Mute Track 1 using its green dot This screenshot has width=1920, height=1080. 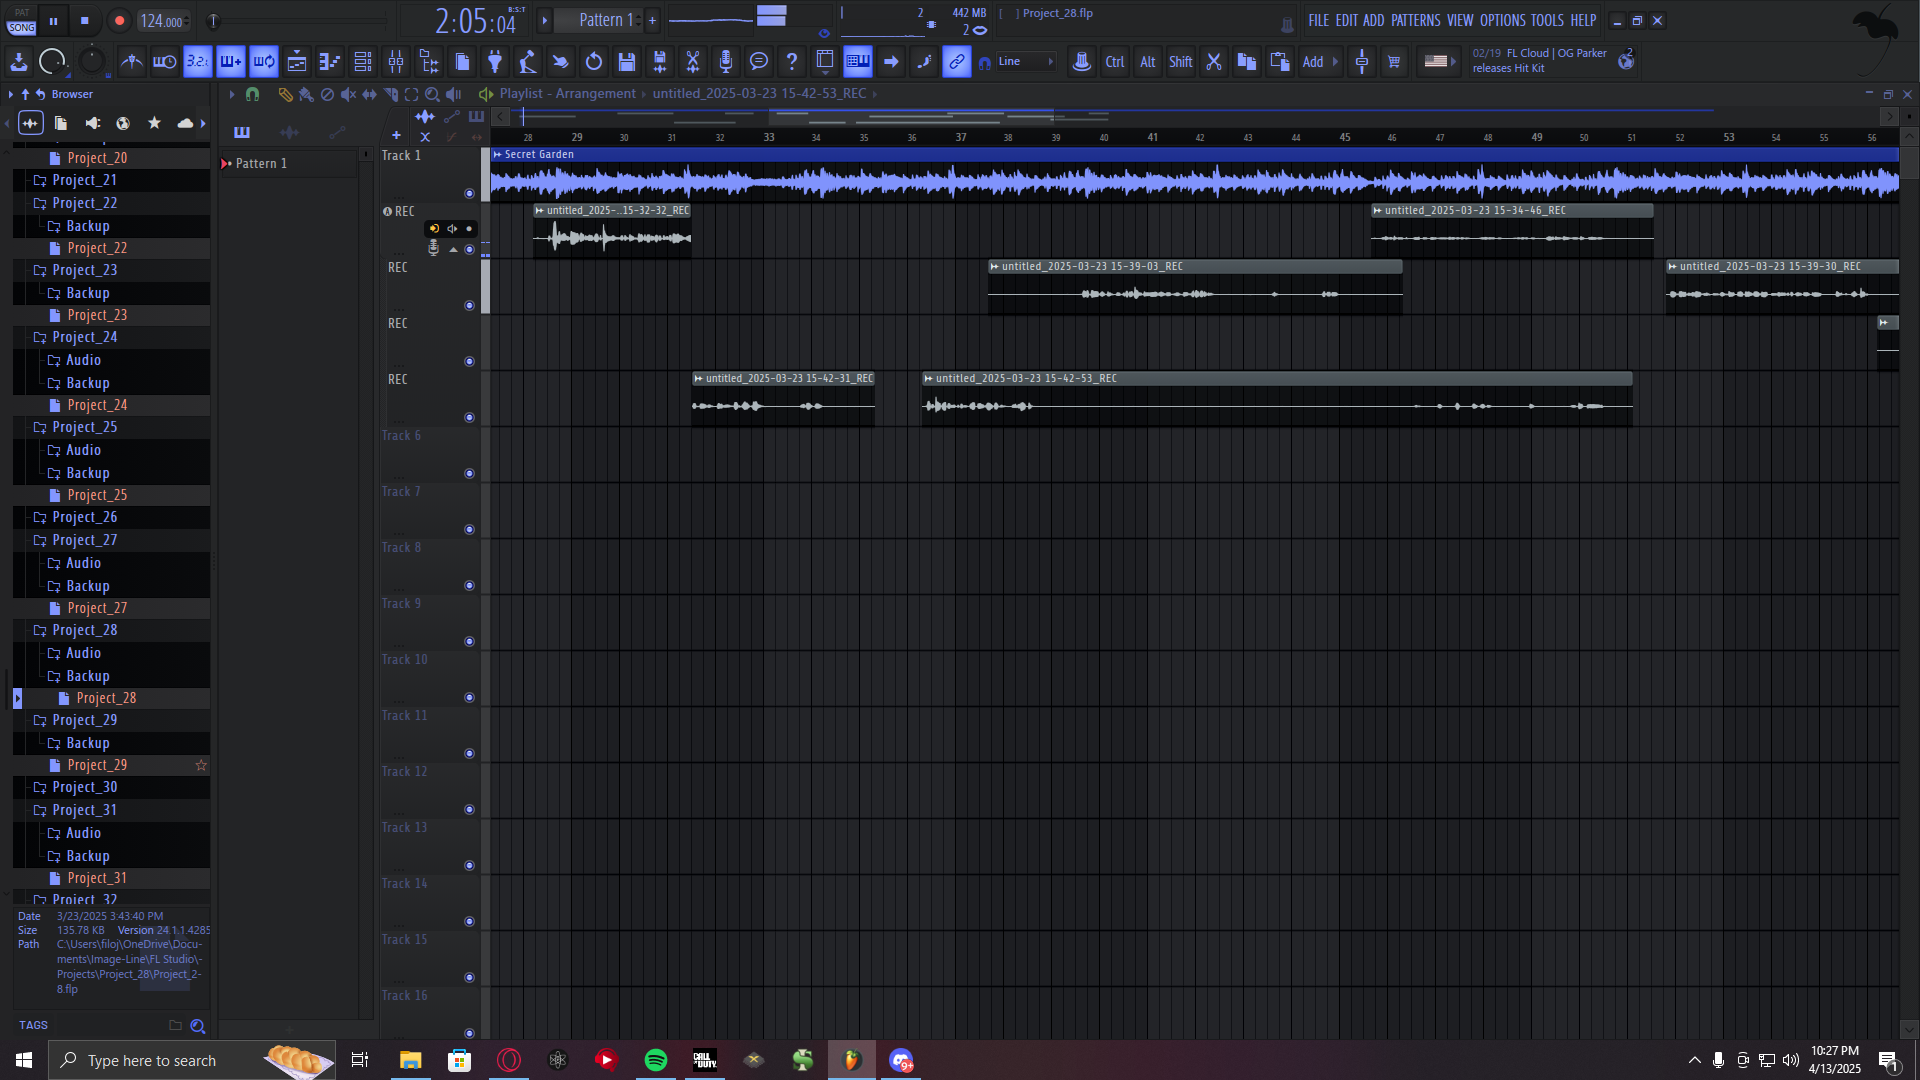tap(469, 193)
